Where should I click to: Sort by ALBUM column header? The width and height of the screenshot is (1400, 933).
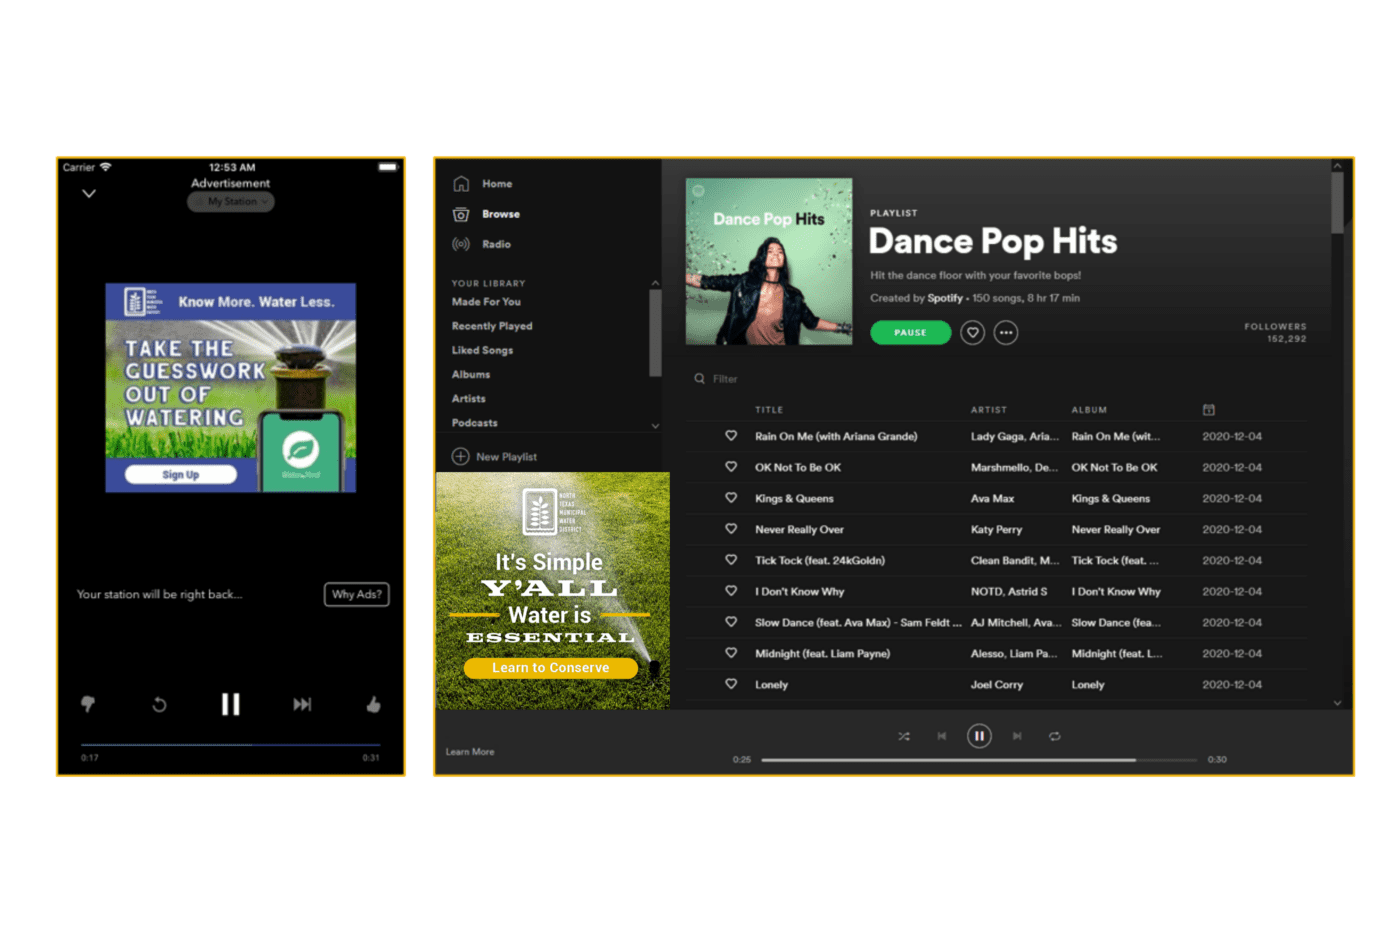pos(1089,410)
